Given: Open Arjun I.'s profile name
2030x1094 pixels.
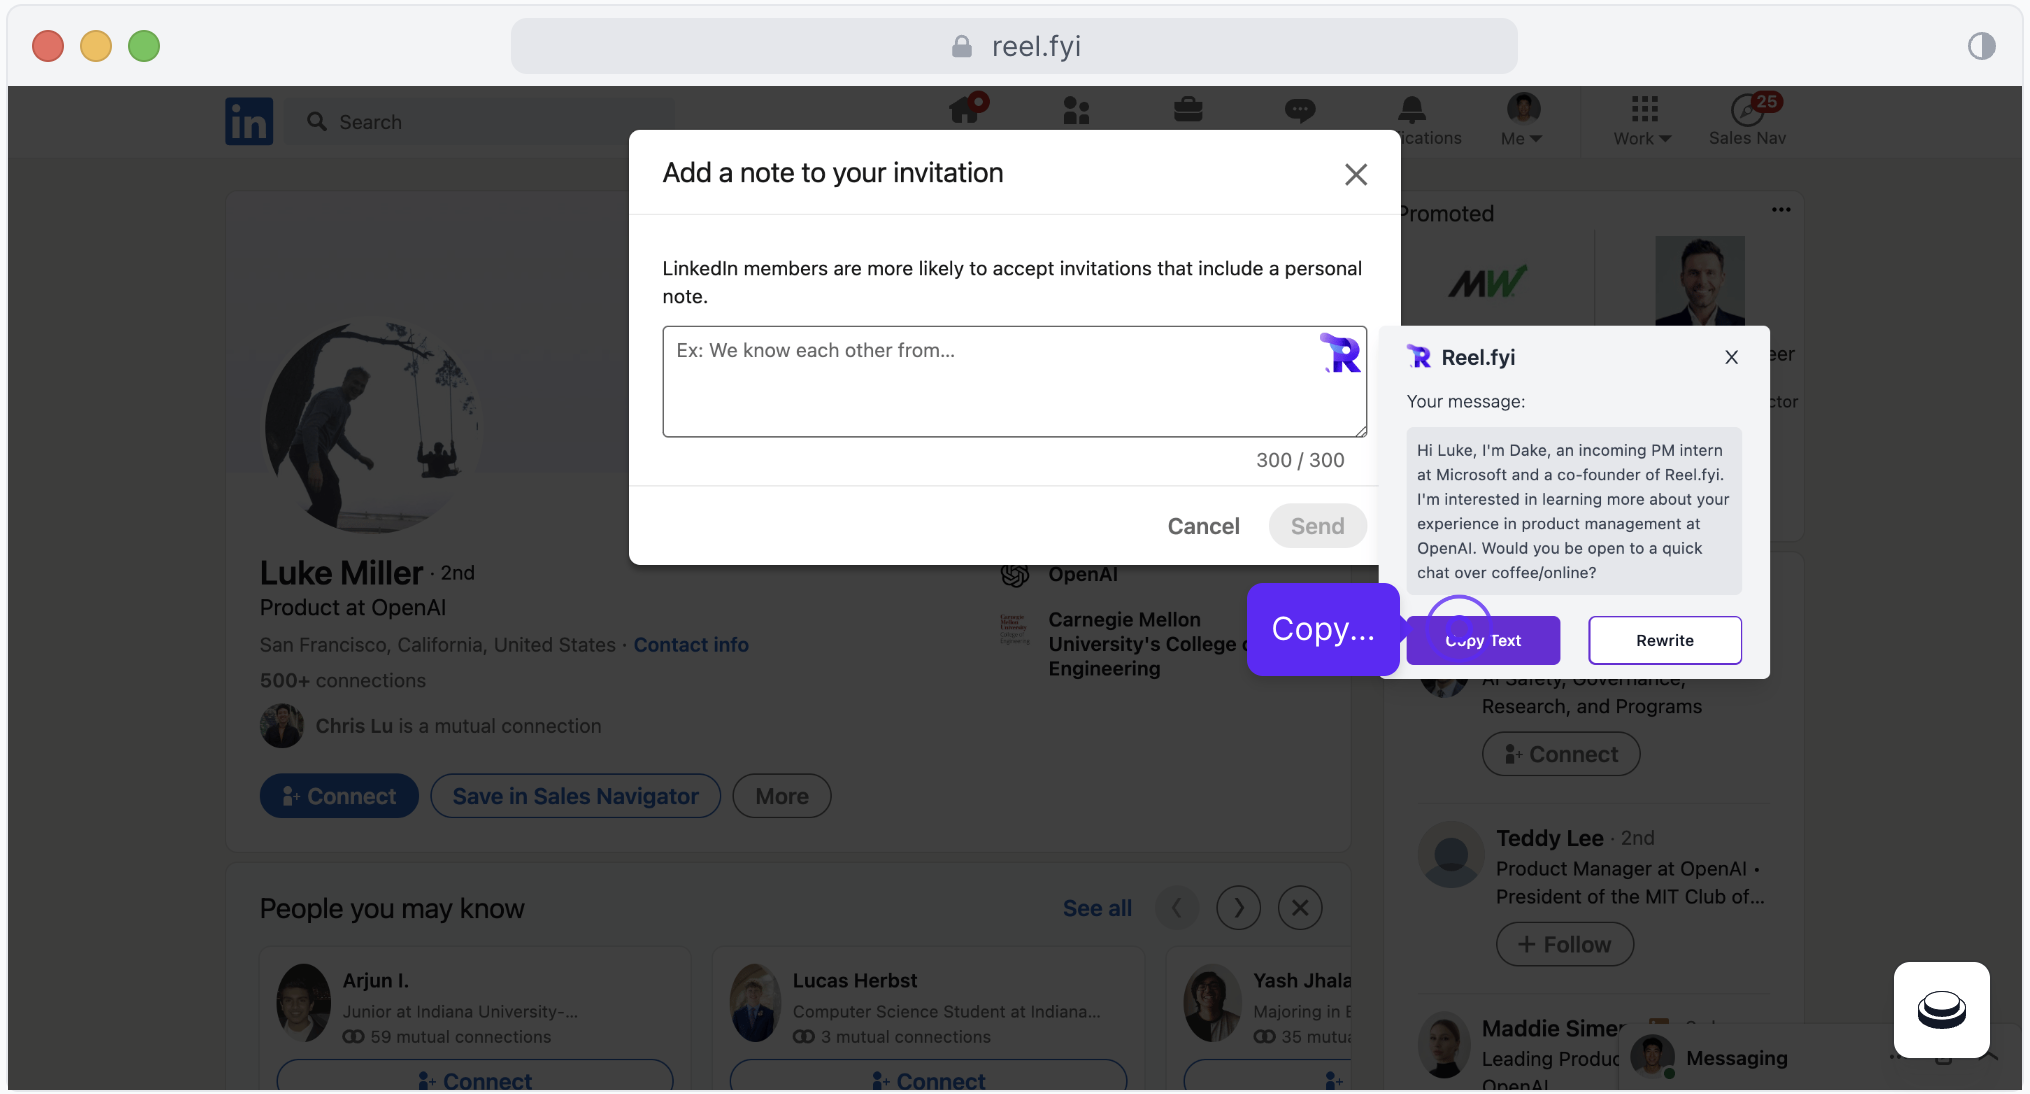Looking at the screenshot, I should (x=376, y=981).
